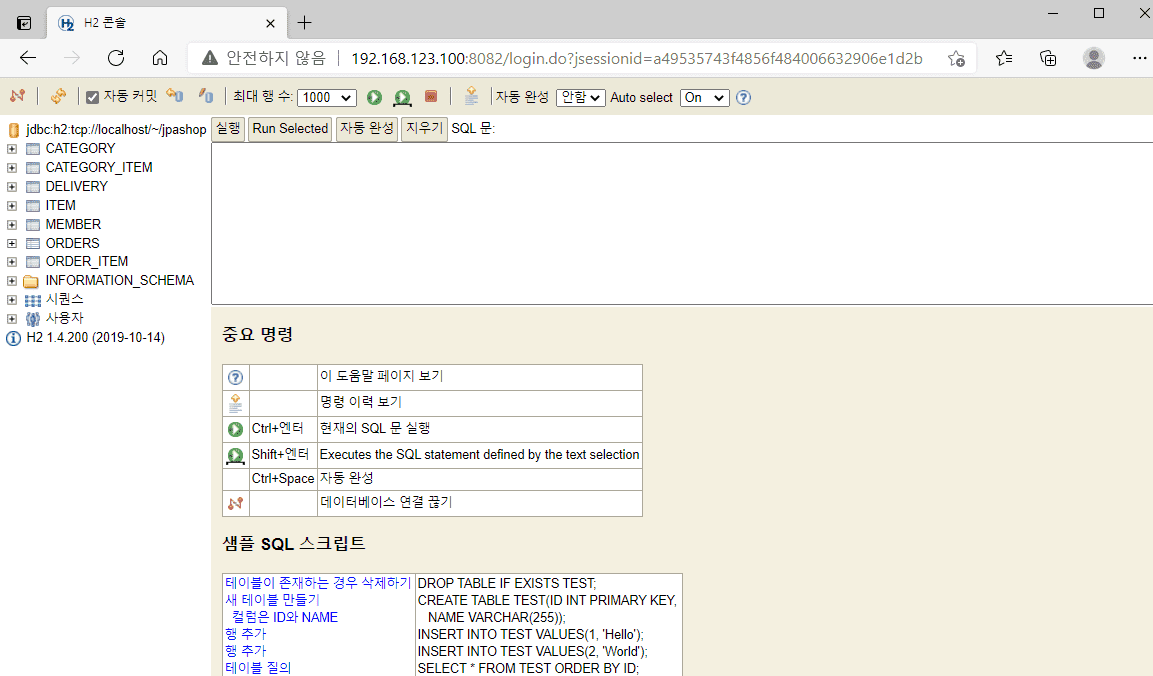Click the INFORMATION_SCHEMA folder icon
This screenshot has width=1153, height=676.
[x=31, y=281]
